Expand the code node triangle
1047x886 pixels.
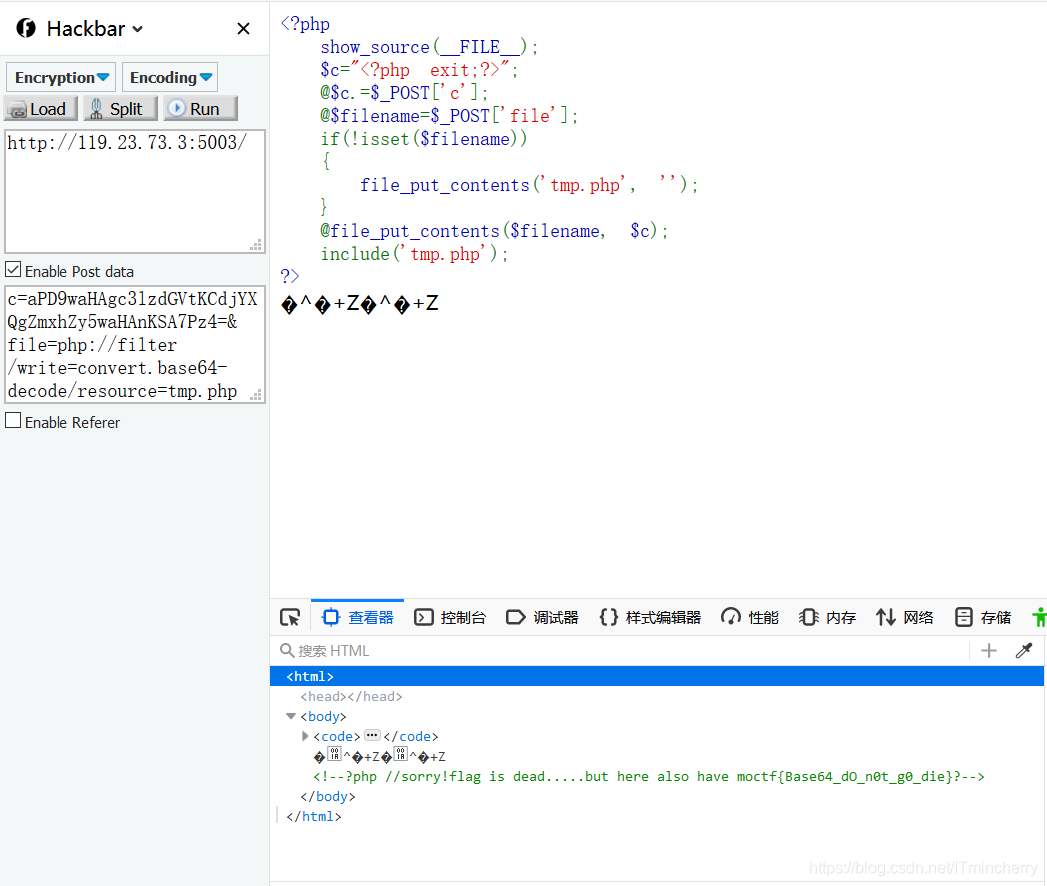point(305,736)
